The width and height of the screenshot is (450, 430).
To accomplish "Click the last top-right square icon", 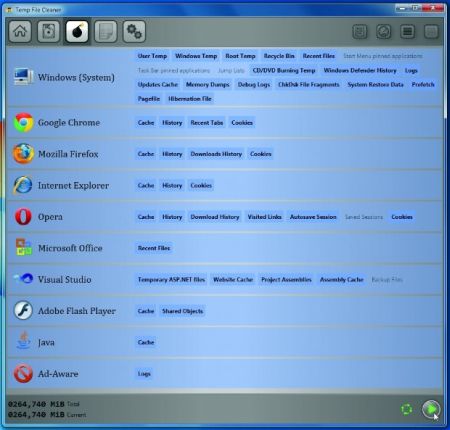I will 431,32.
